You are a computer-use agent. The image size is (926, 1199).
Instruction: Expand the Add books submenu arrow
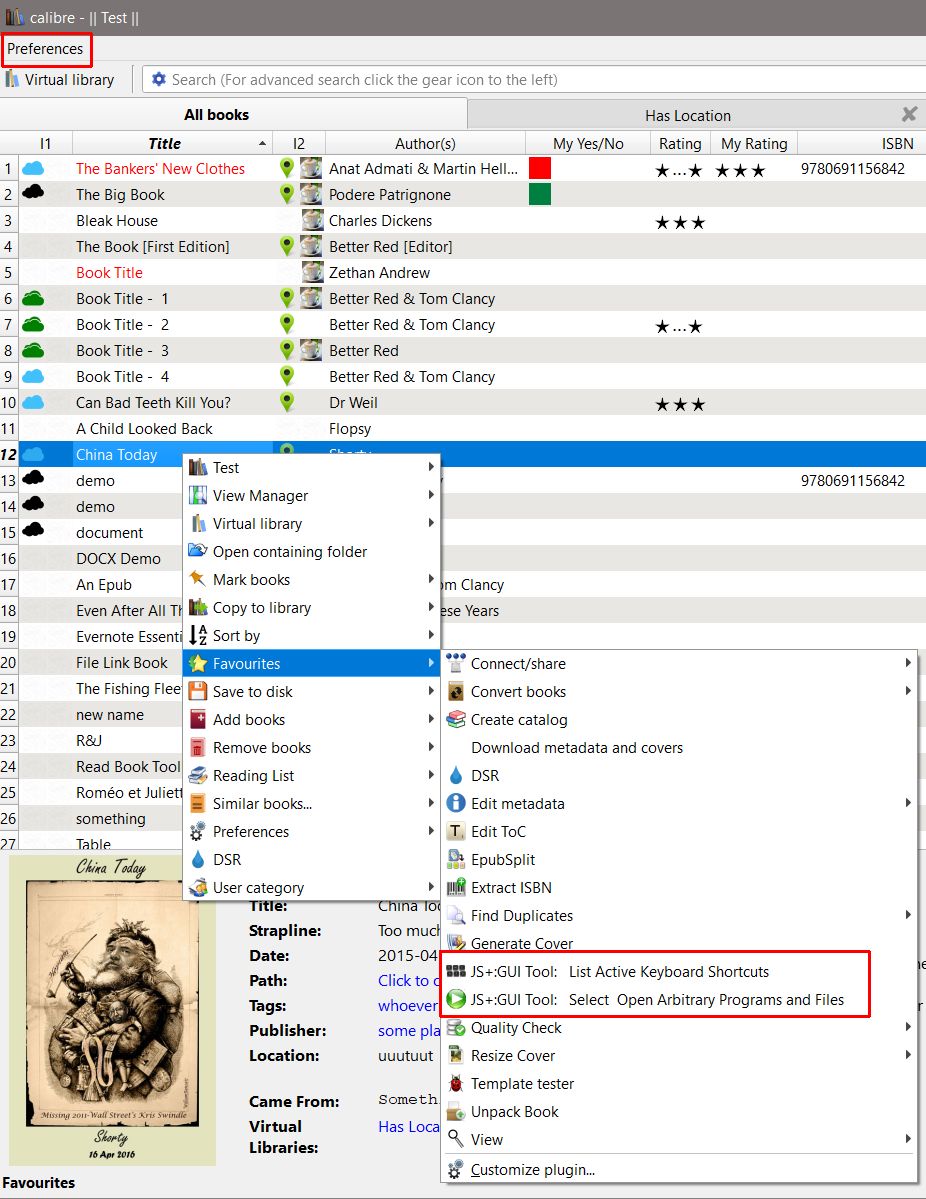pos(431,720)
